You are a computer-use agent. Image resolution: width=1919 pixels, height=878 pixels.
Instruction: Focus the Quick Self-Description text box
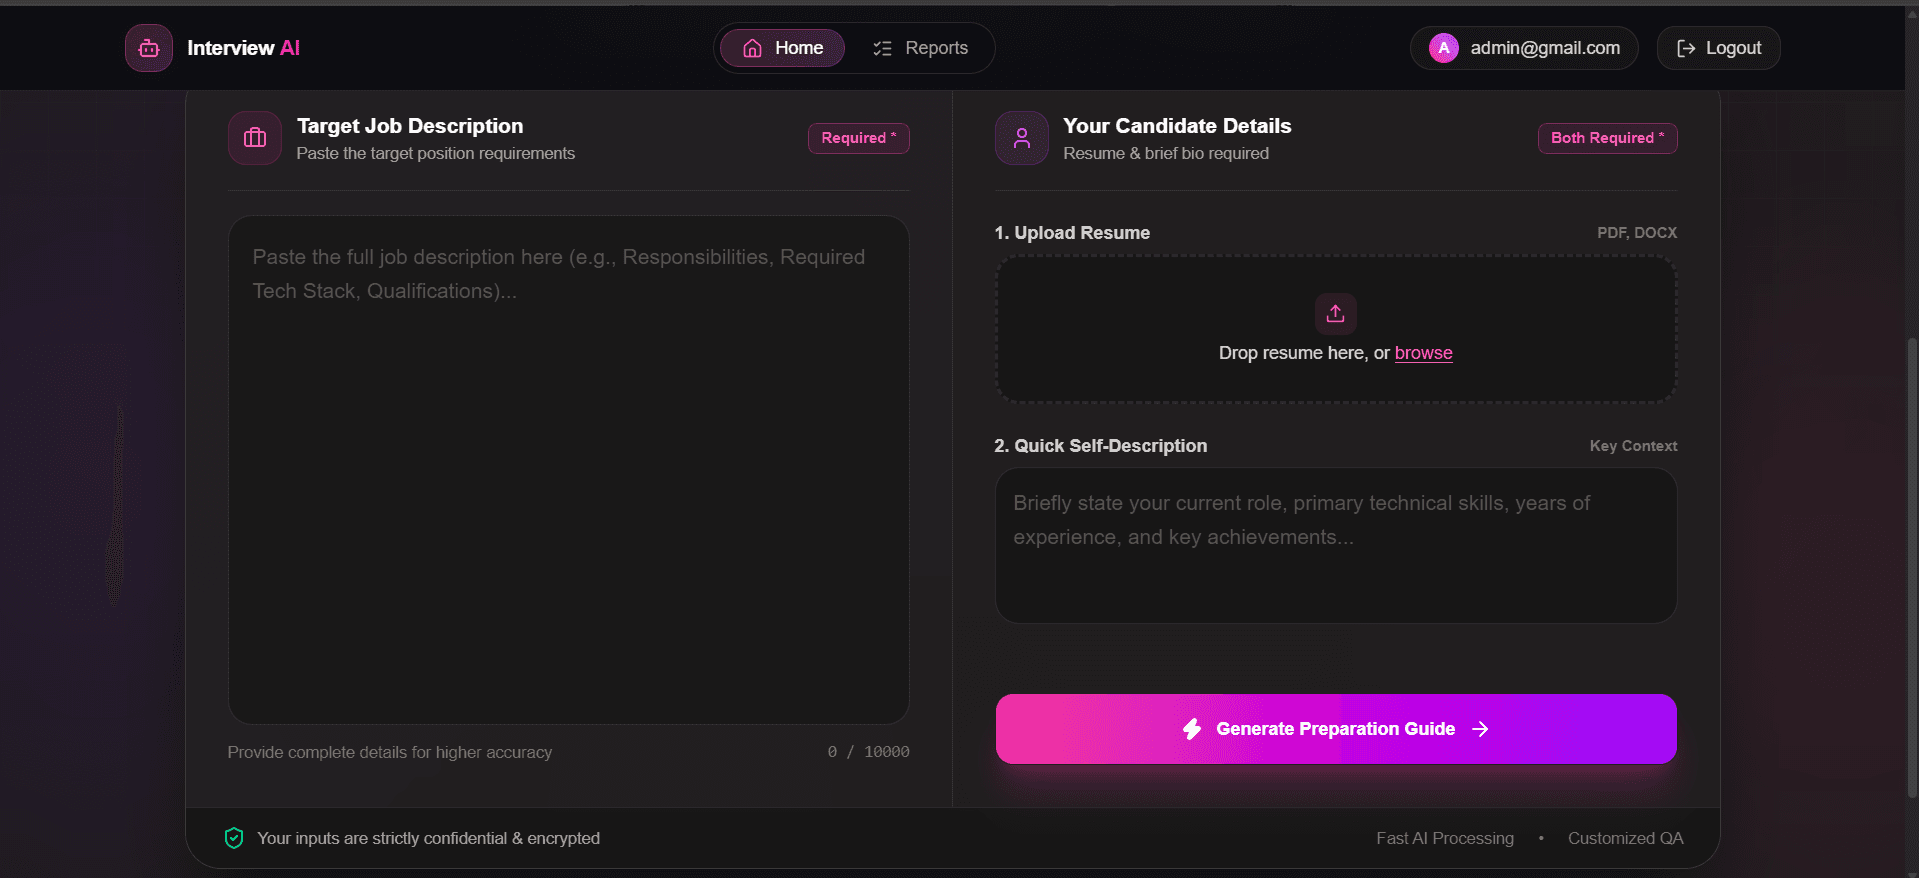point(1336,546)
